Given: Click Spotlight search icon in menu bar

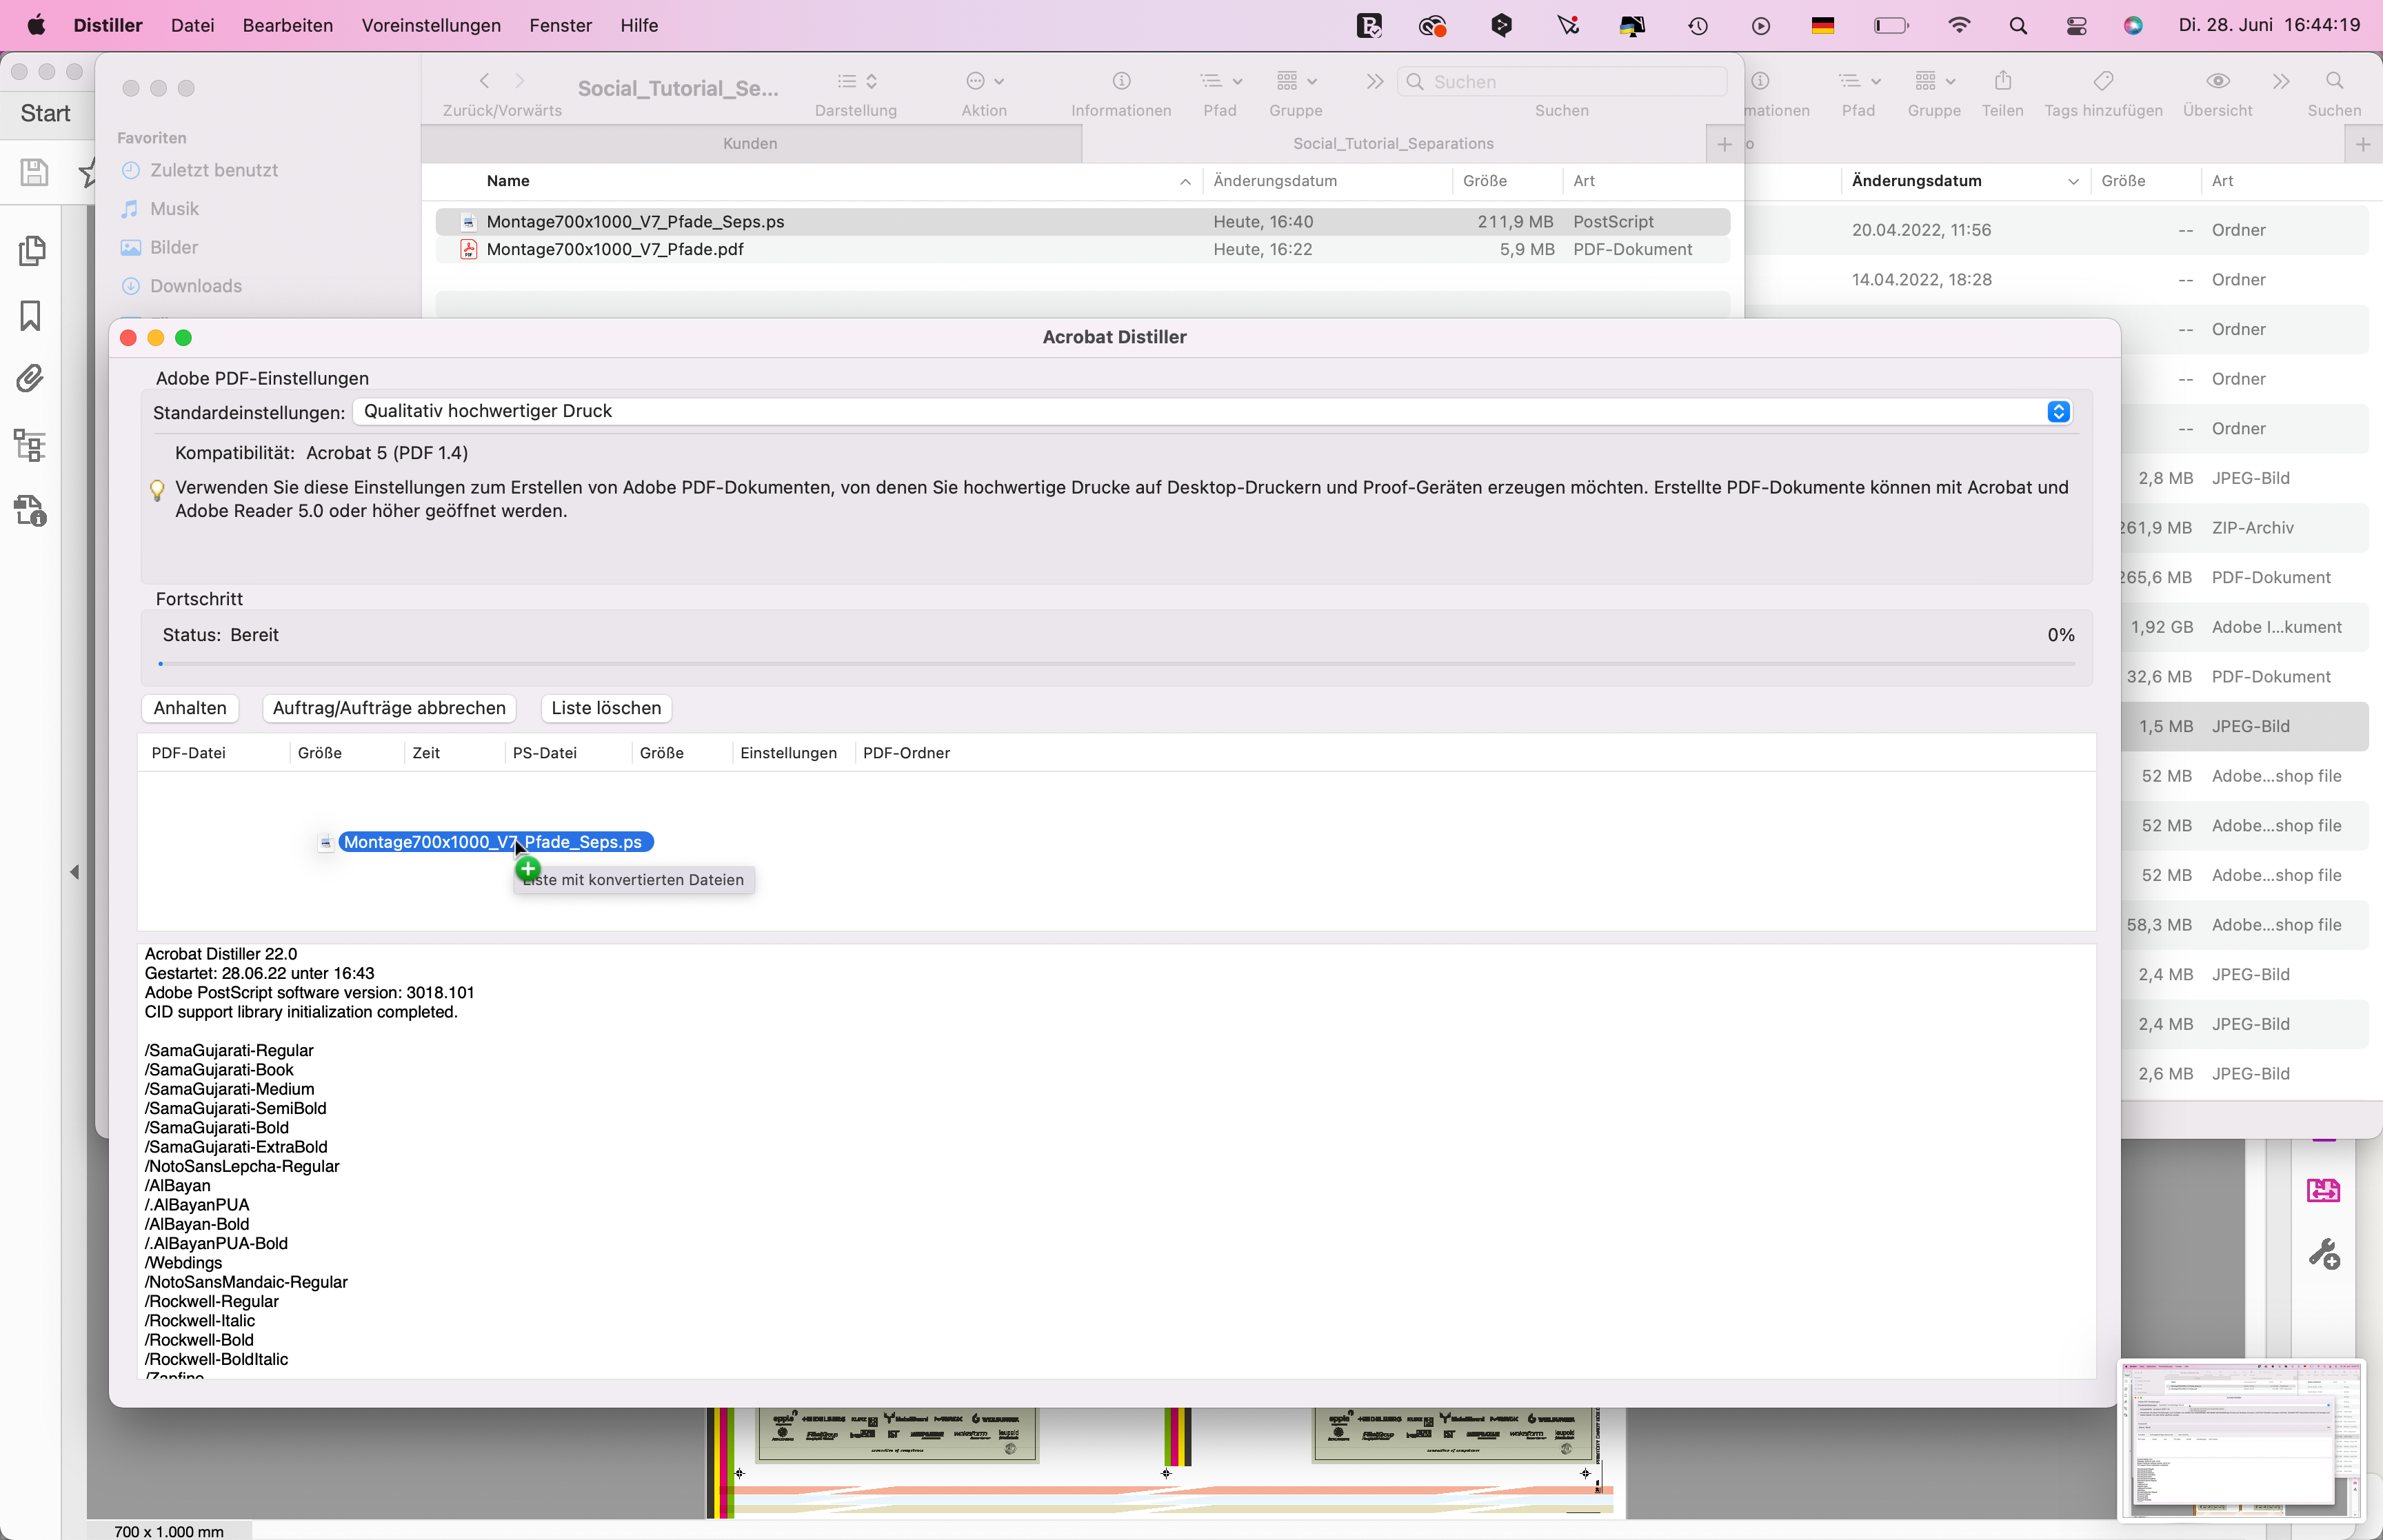Looking at the screenshot, I should tap(2018, 25).
